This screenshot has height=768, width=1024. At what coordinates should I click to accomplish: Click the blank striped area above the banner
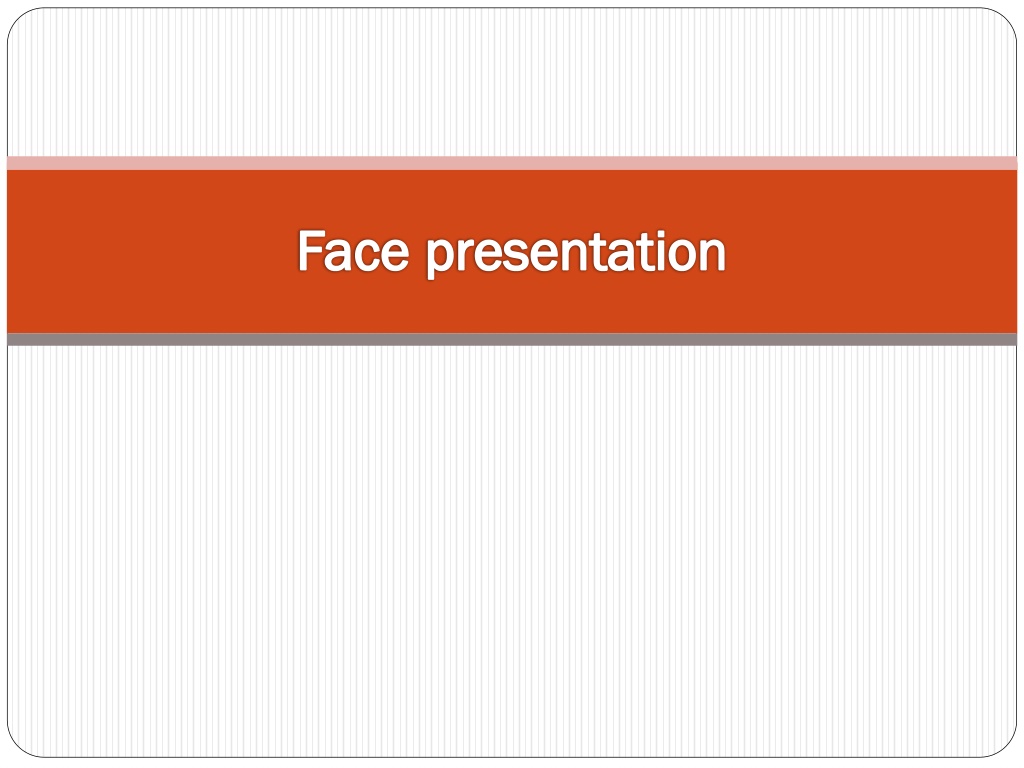[512, 82]
